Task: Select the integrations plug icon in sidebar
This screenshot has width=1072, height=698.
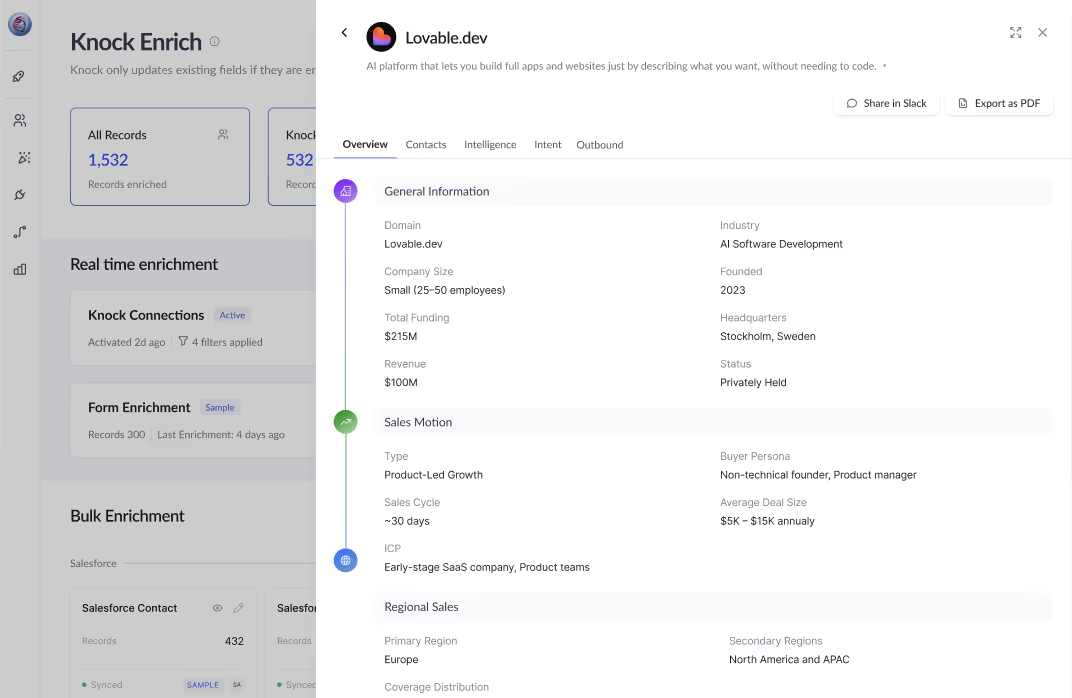Action: point(19,195)
